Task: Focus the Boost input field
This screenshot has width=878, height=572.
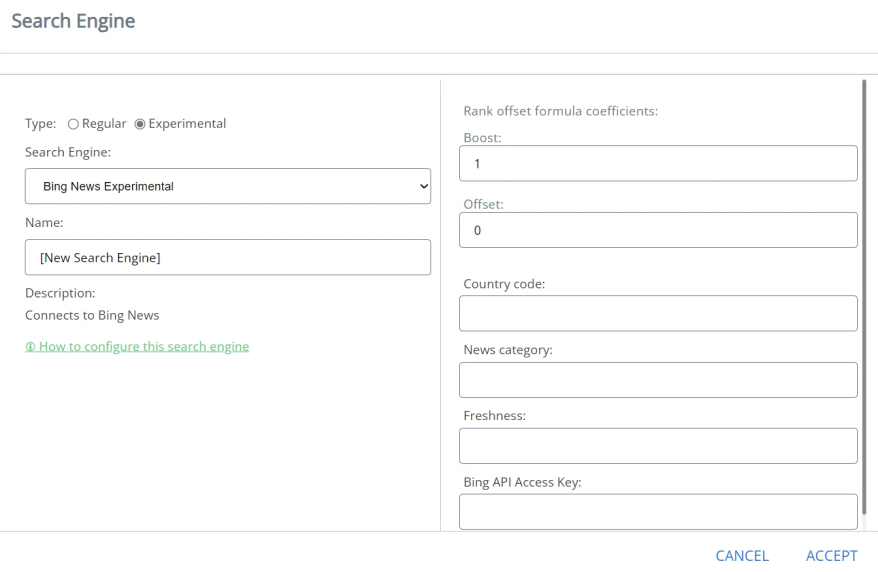Action: pyautogui.click(x=658, y=163)
